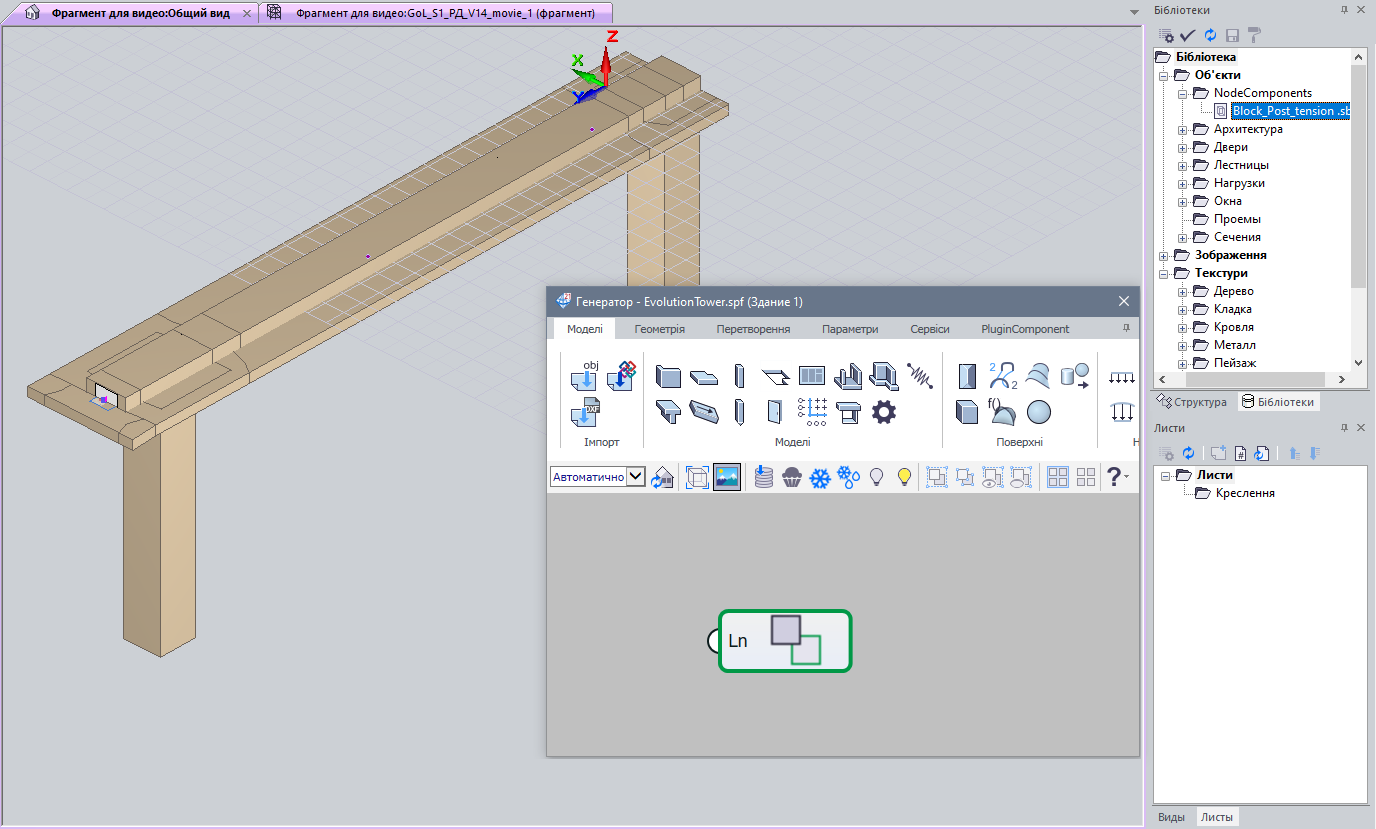Switch to the Структура panel tab
The width and height of the screenshot is (1376, 829).
tap(1192, 402)
